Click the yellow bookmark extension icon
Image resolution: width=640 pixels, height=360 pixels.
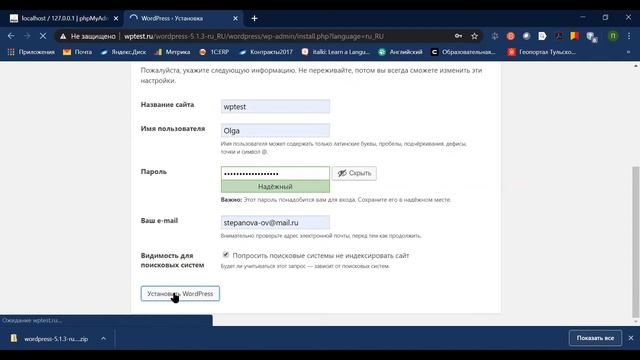pyautogui.click(x=575, y=36)
